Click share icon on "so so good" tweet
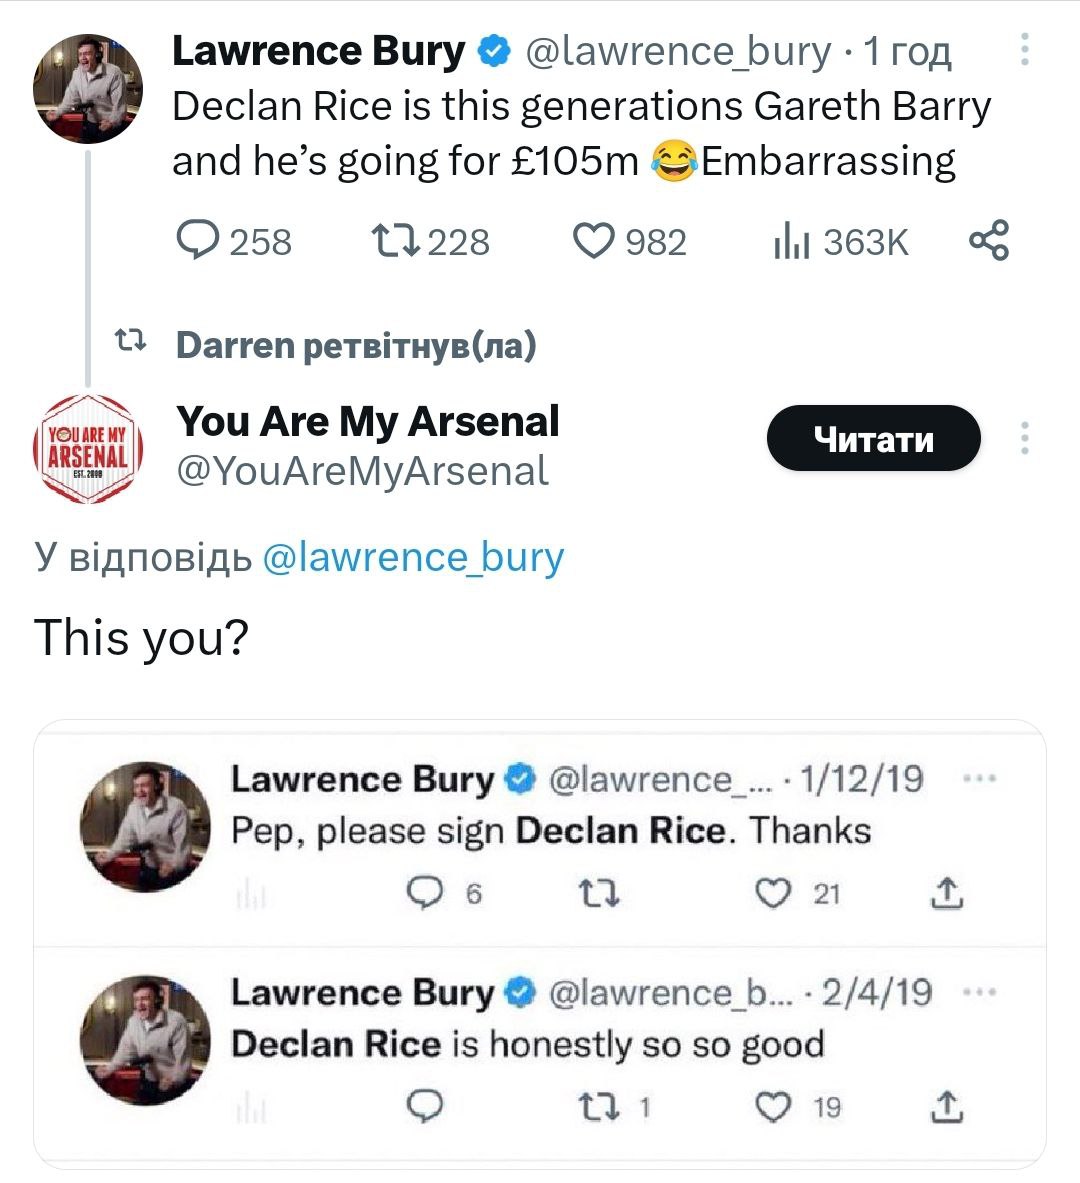This screenshot has width=1080, height=1183. [x=946, y=1107]
